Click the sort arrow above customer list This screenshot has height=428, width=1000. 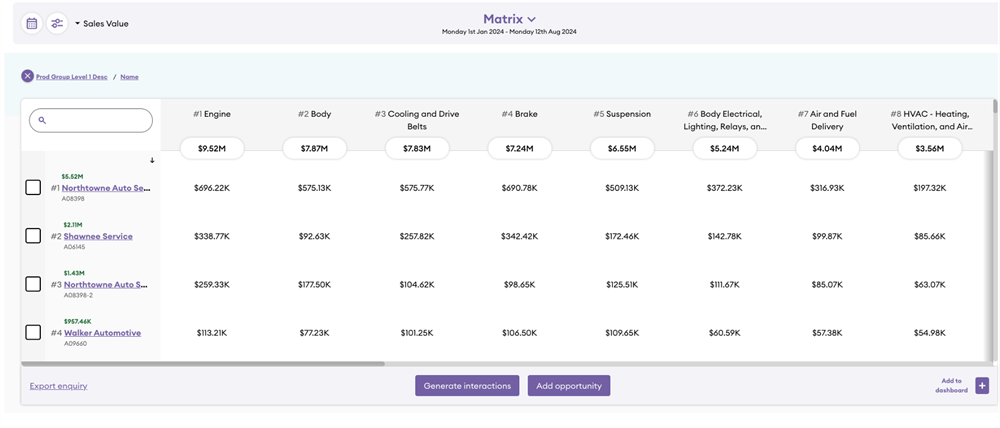pos(152,160)
